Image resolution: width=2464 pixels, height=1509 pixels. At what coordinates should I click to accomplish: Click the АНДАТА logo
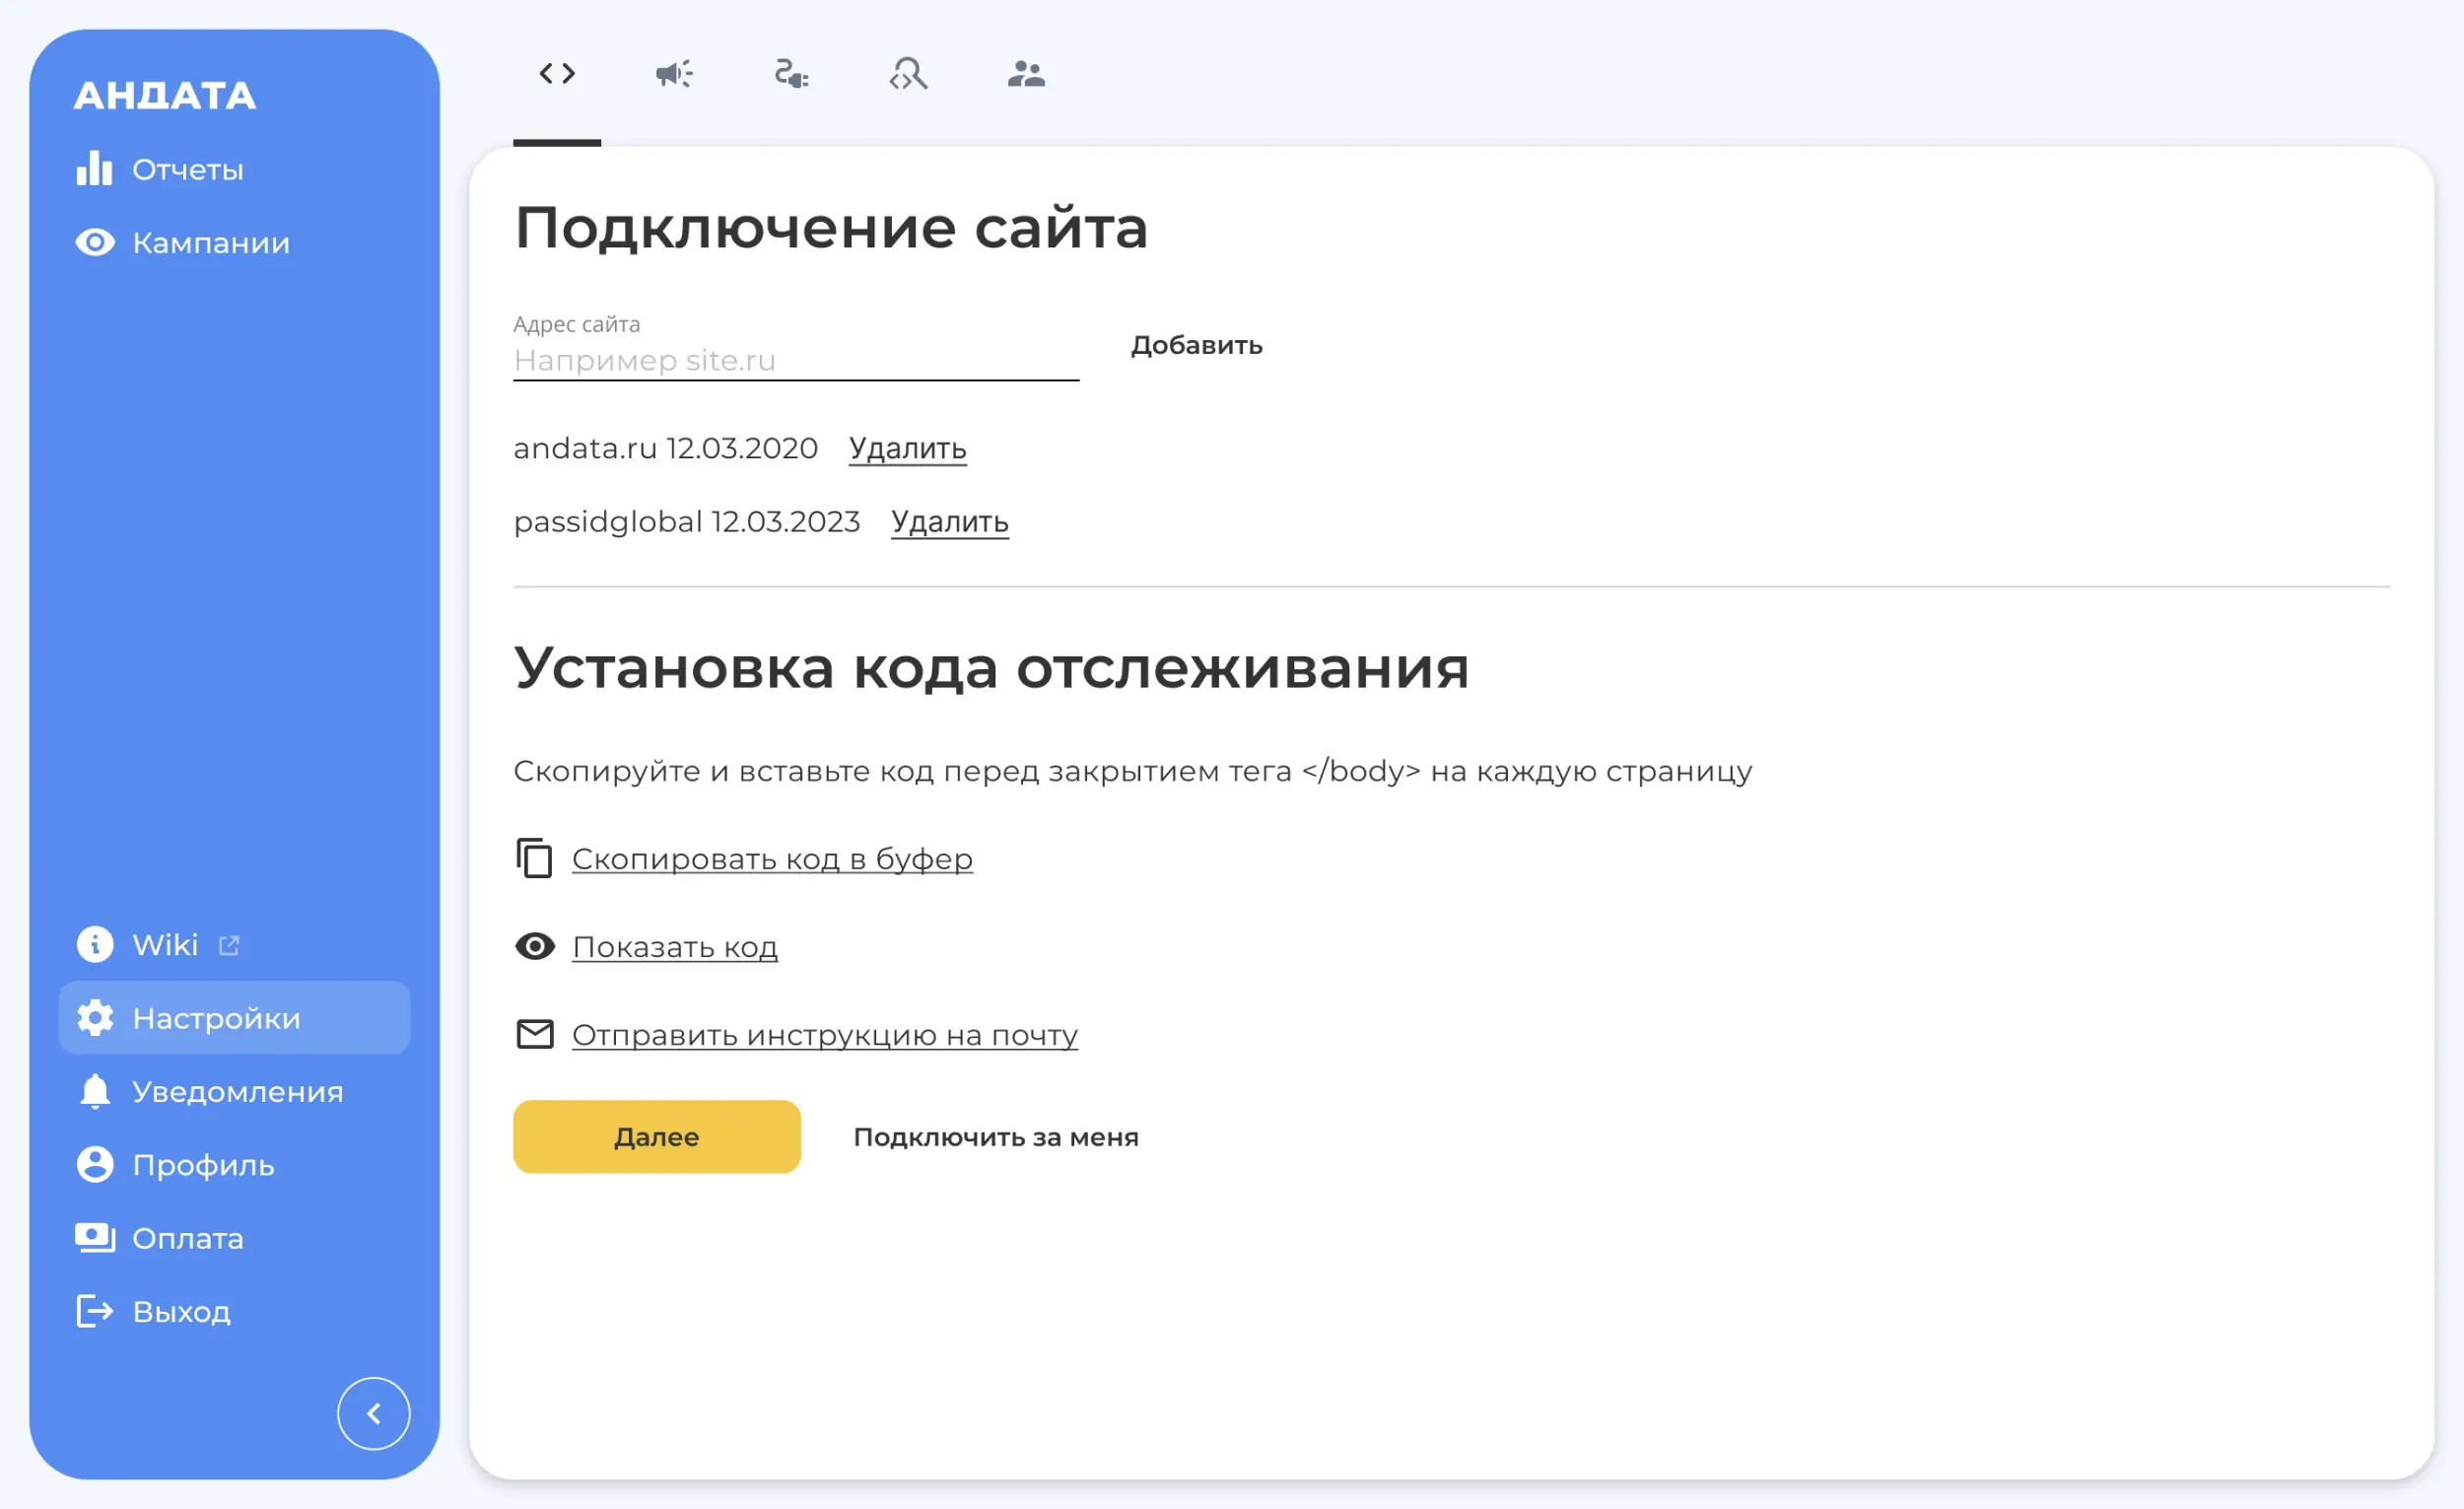165,96
